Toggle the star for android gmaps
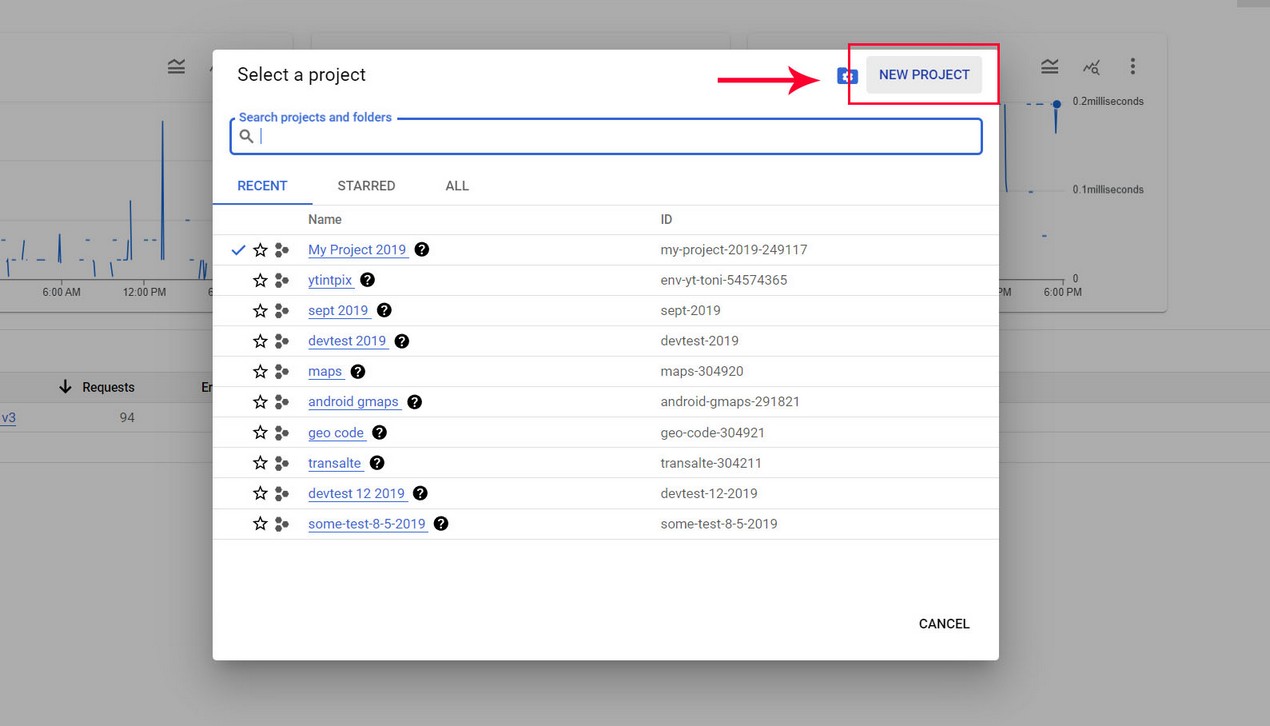This screenshot has height=726, width=1270. coord(260,402)
